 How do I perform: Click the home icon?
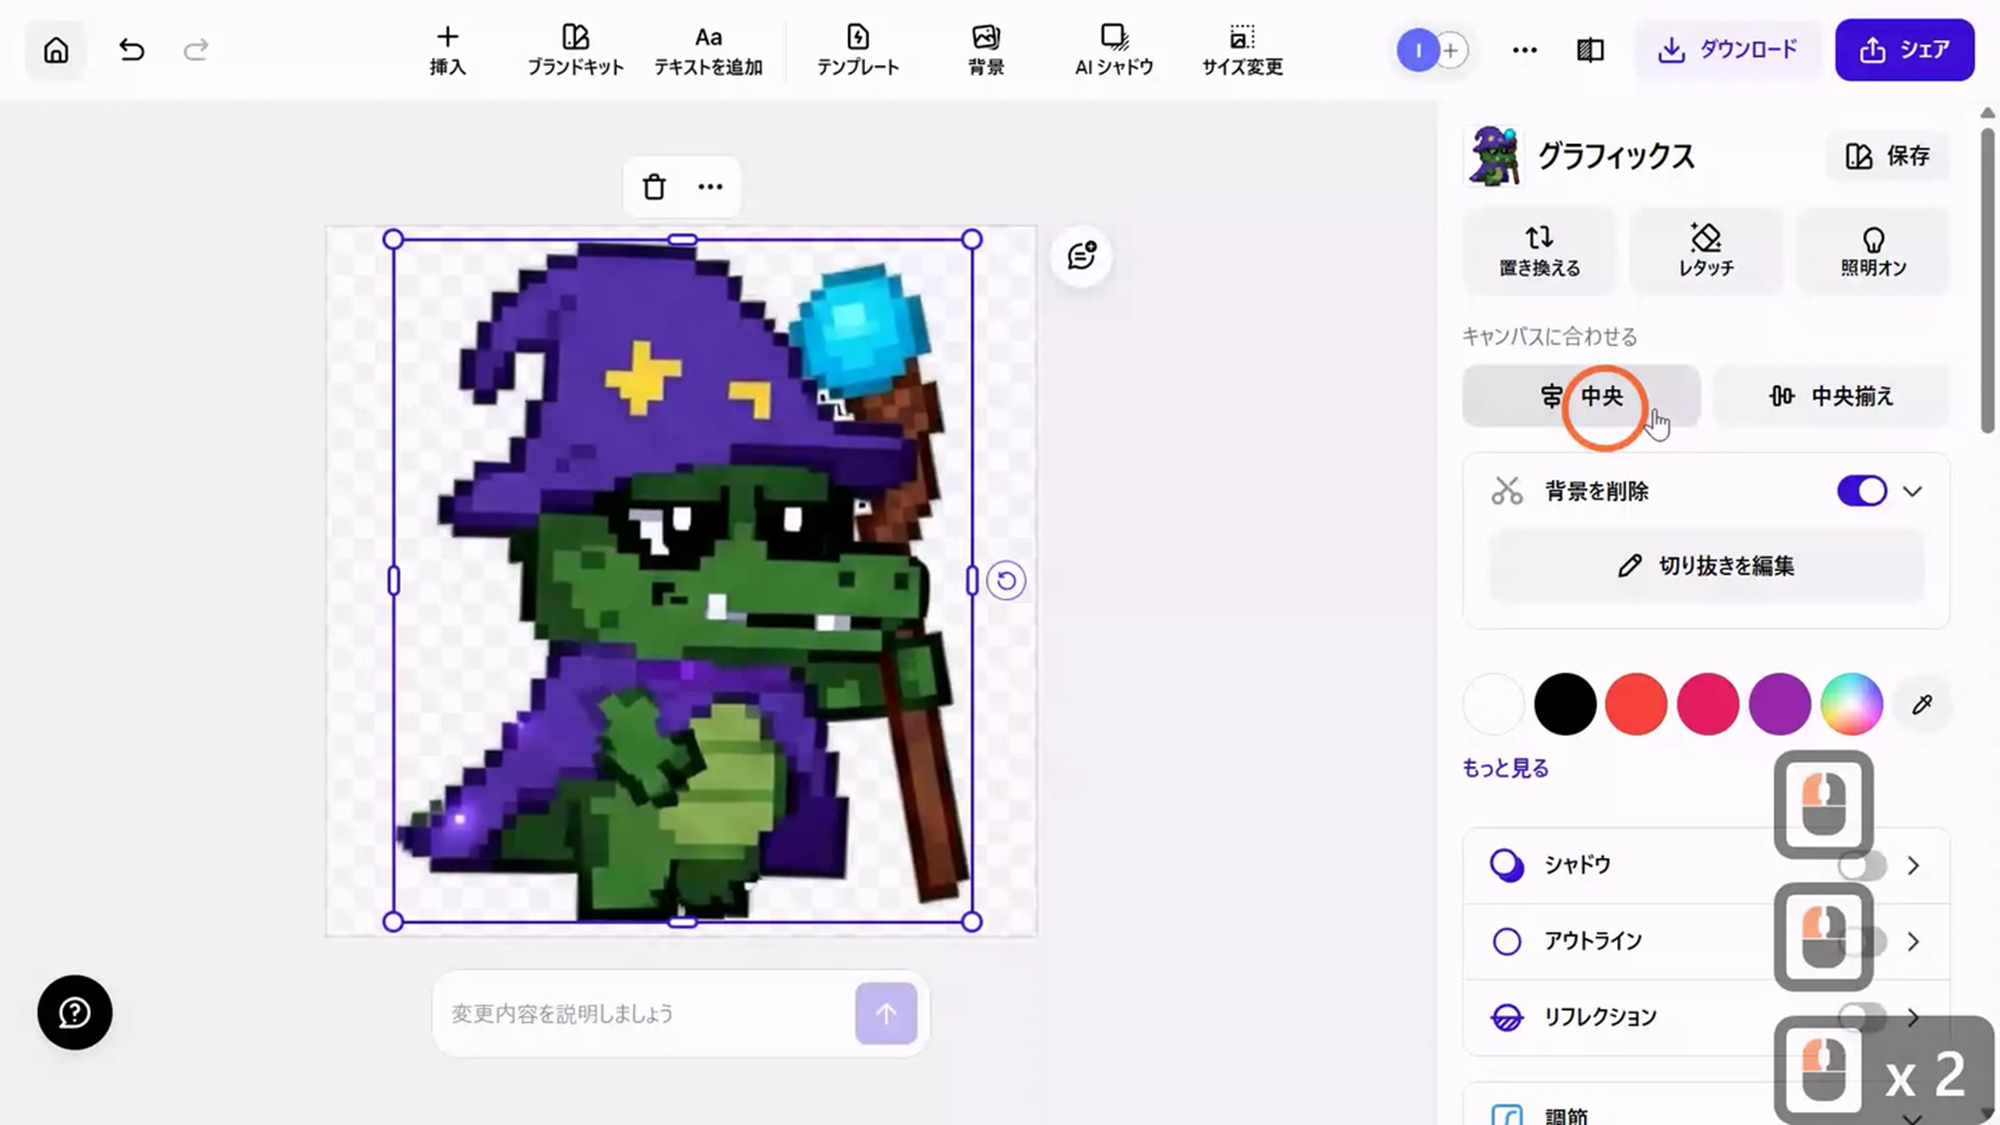pos(56,50)
